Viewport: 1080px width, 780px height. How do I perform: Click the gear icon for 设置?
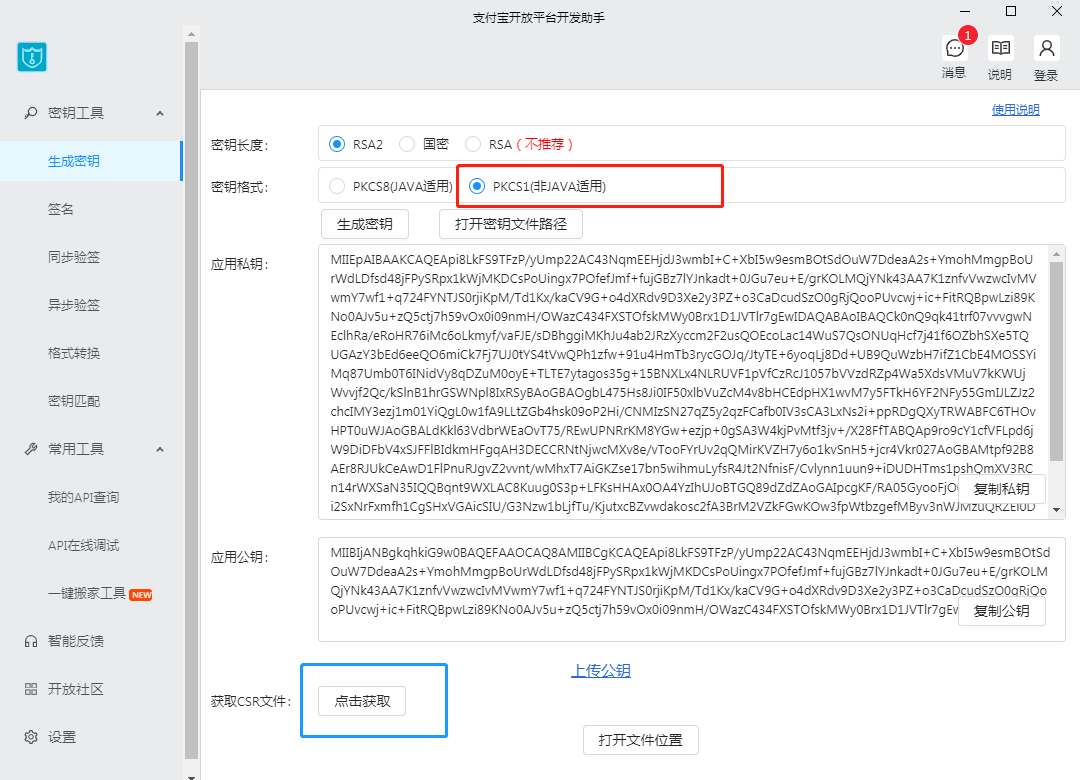(x=31, y=737)
